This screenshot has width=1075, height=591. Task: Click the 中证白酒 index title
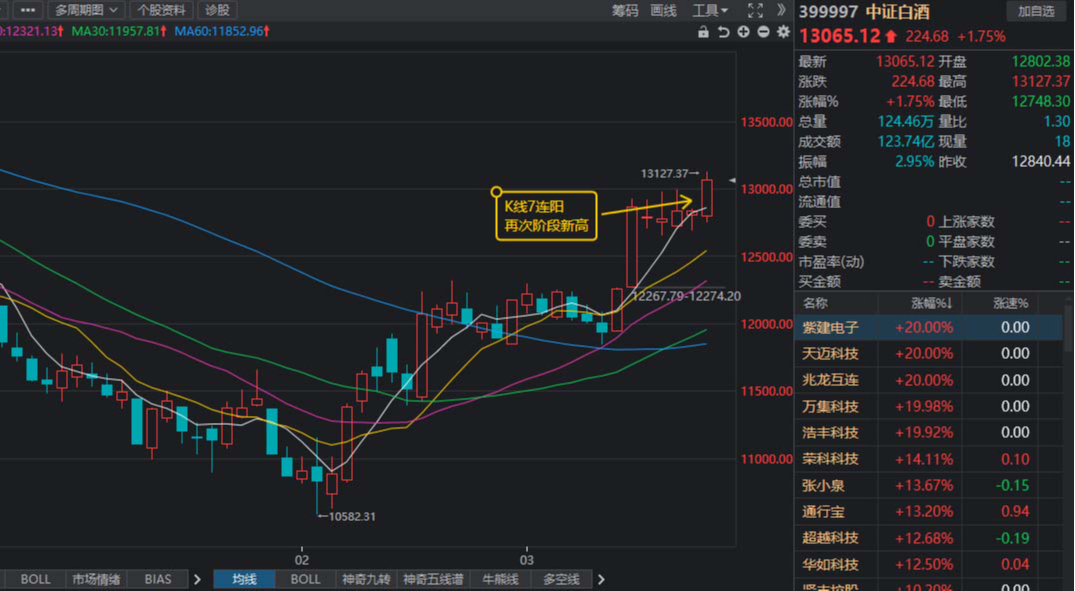[x=897, y=12]
